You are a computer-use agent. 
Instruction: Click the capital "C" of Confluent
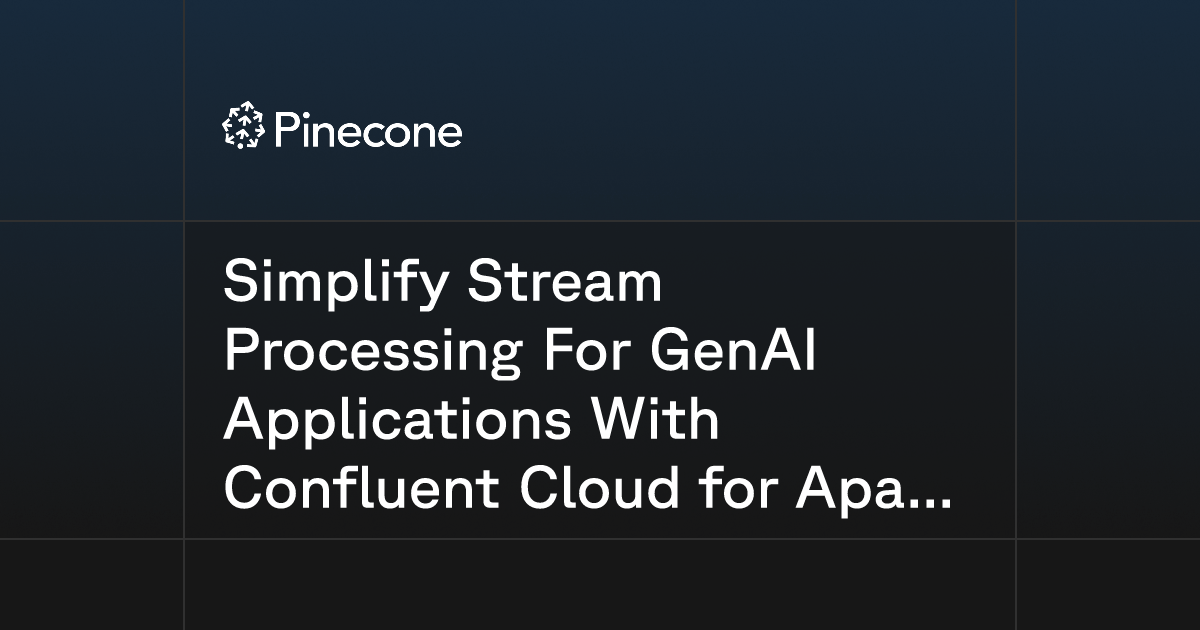[245, 490]
